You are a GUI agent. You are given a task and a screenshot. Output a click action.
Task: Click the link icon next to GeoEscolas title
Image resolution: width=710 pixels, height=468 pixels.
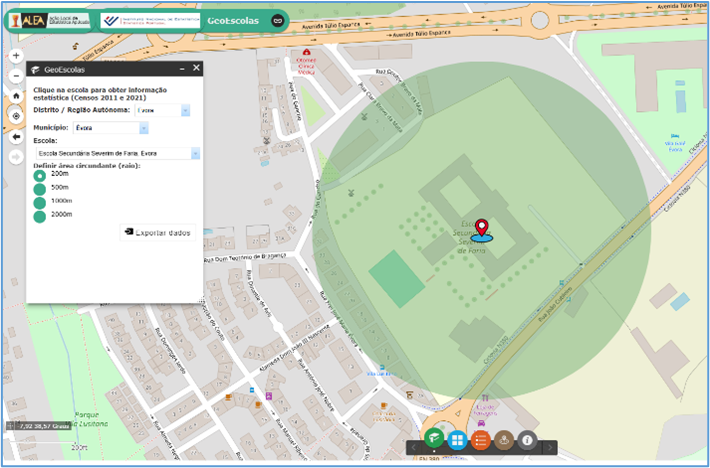(278, 20)
